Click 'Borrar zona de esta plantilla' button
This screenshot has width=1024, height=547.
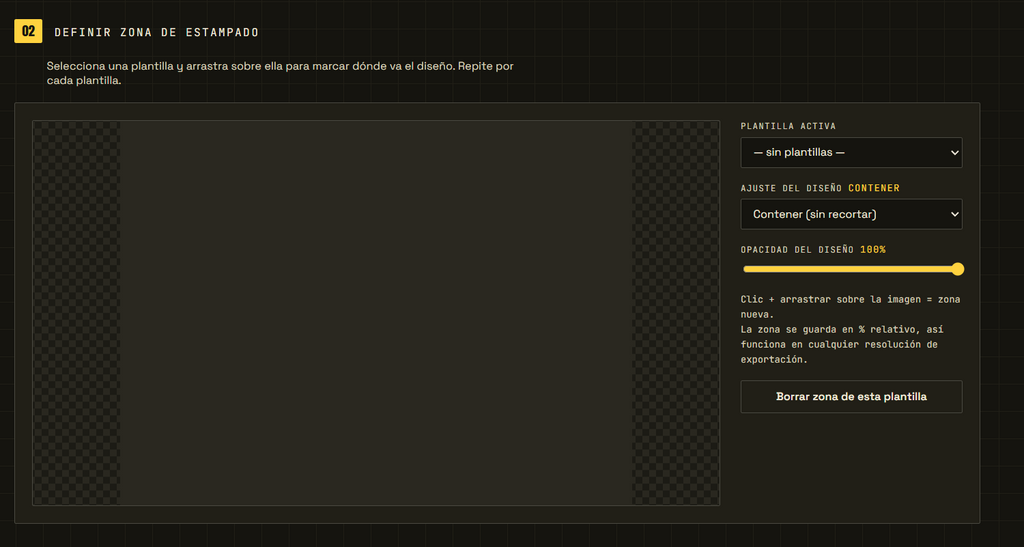coord(851,396)
